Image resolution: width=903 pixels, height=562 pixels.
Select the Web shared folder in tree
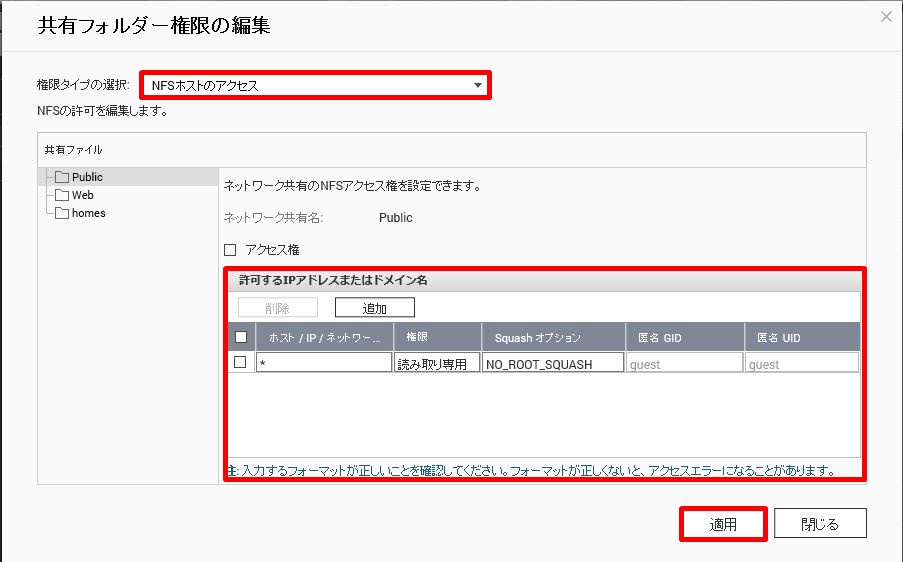(82, 195)
